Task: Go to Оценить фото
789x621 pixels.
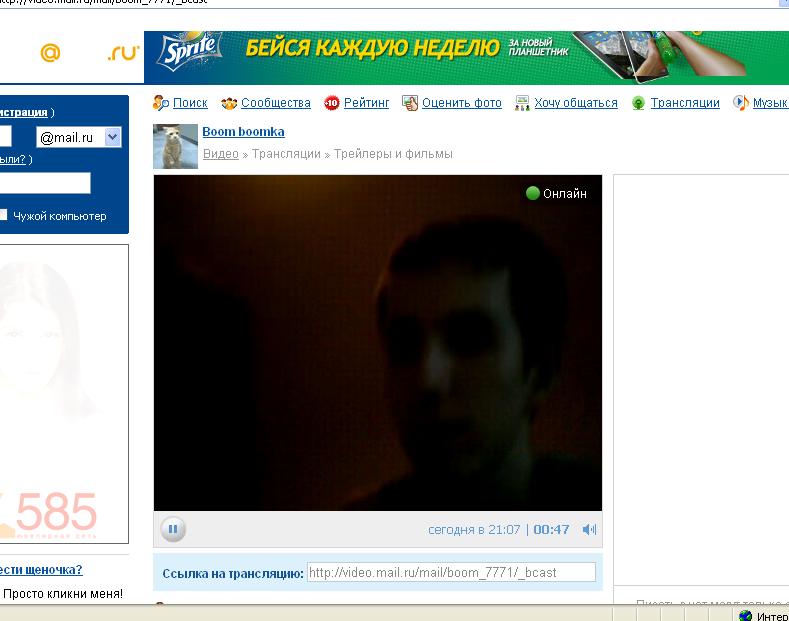Action: (462, 103)
